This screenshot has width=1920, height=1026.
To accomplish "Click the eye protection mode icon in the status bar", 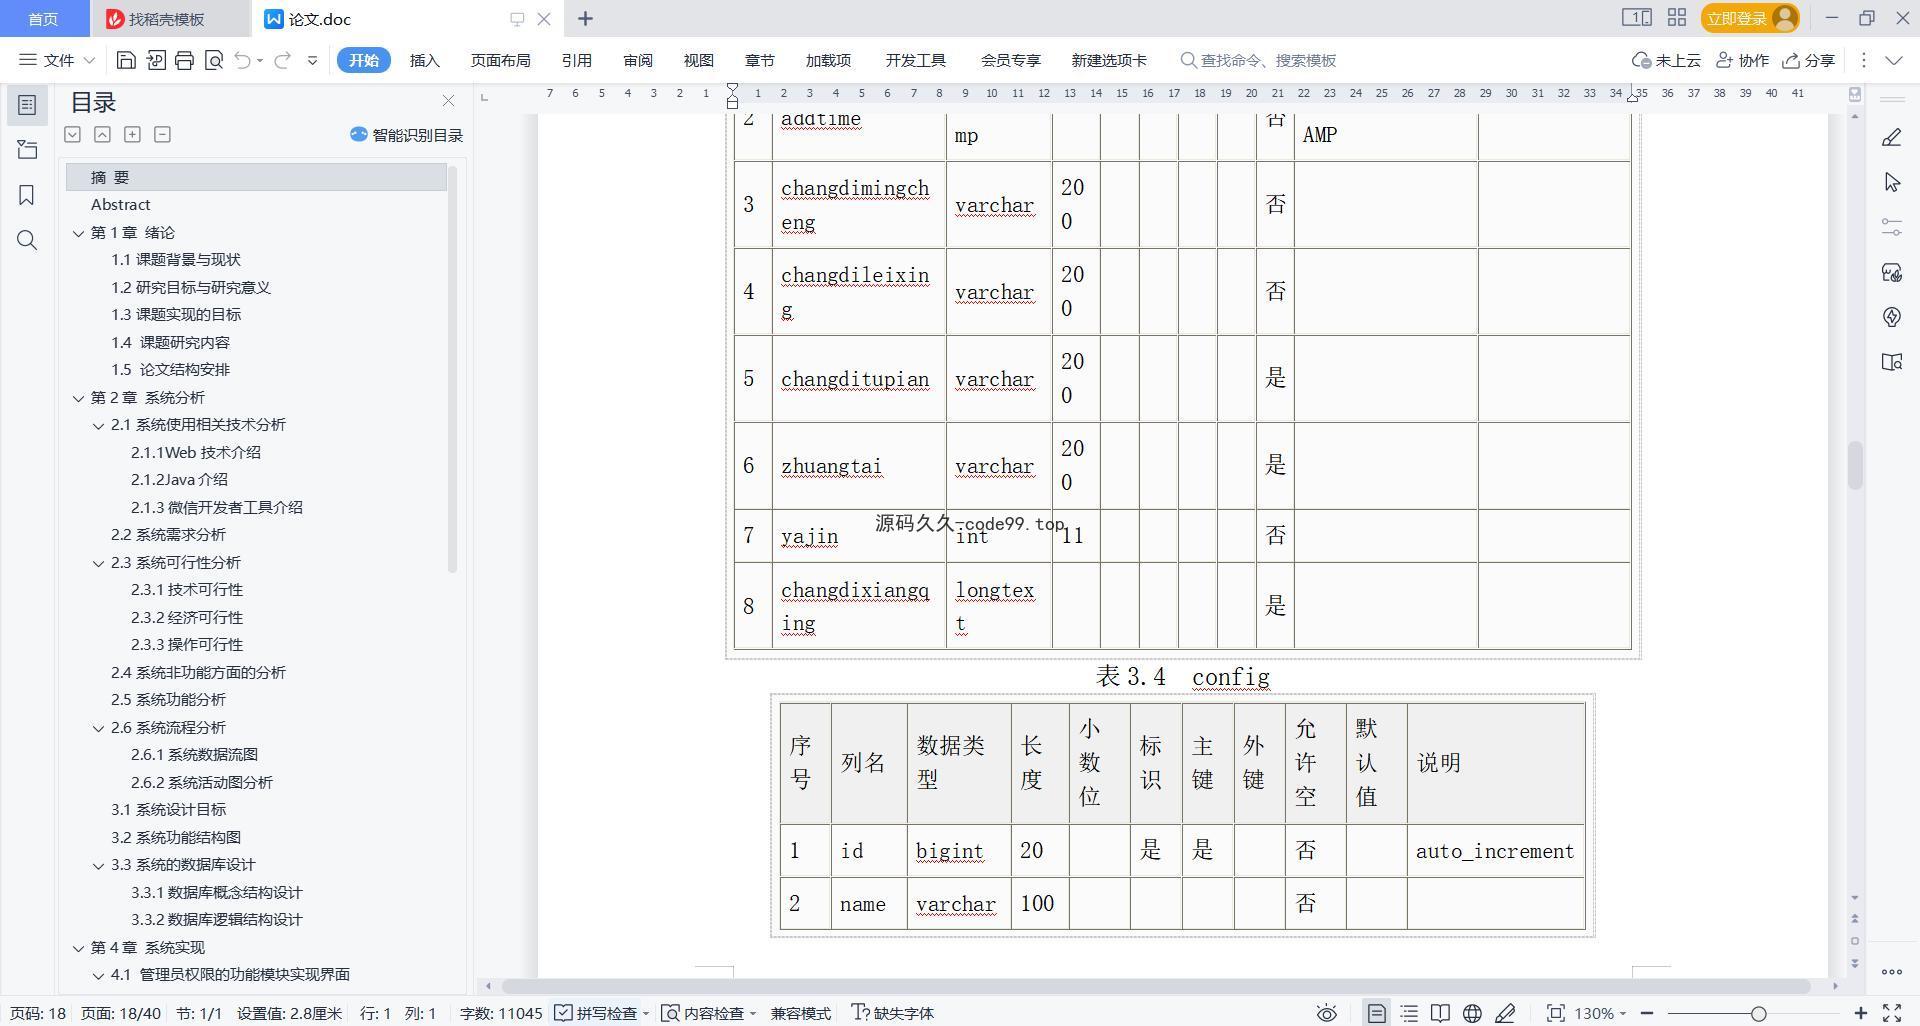I will coord(1326,1013).
